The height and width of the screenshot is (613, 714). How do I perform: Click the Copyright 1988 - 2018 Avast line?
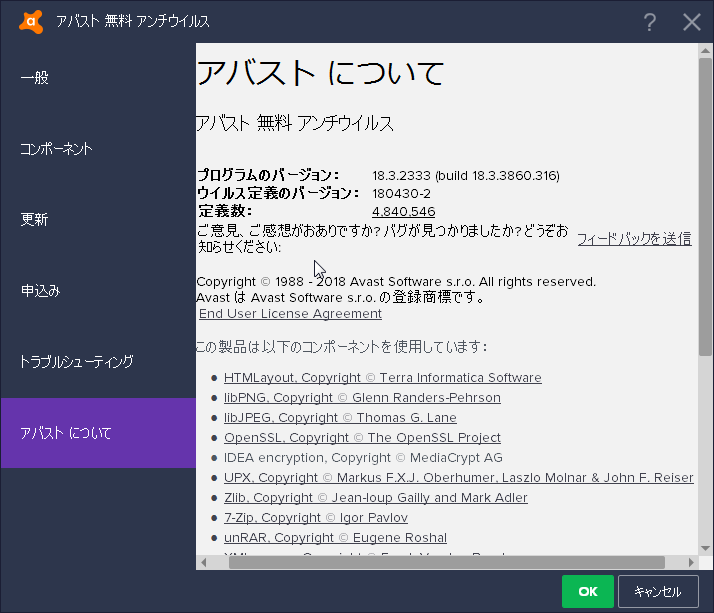coord(396,282)
